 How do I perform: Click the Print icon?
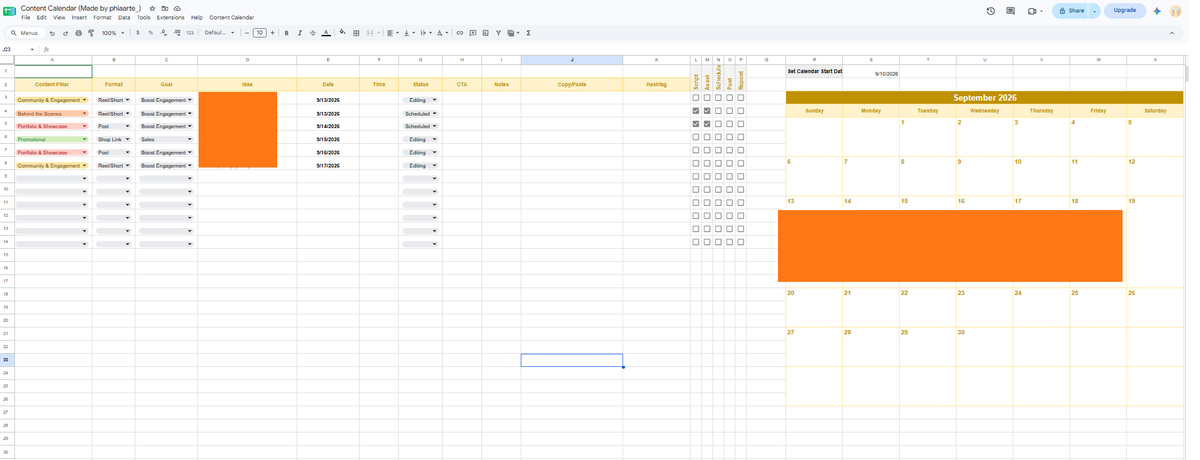78,33
